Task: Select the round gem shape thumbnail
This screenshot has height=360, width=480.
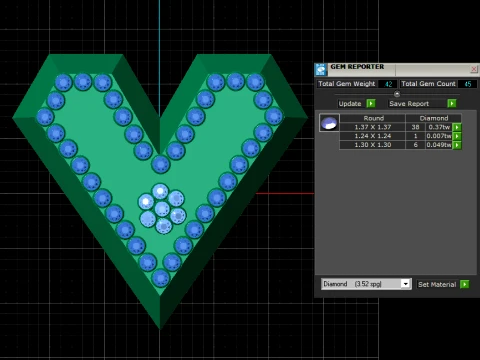Action: coord(329,123)
